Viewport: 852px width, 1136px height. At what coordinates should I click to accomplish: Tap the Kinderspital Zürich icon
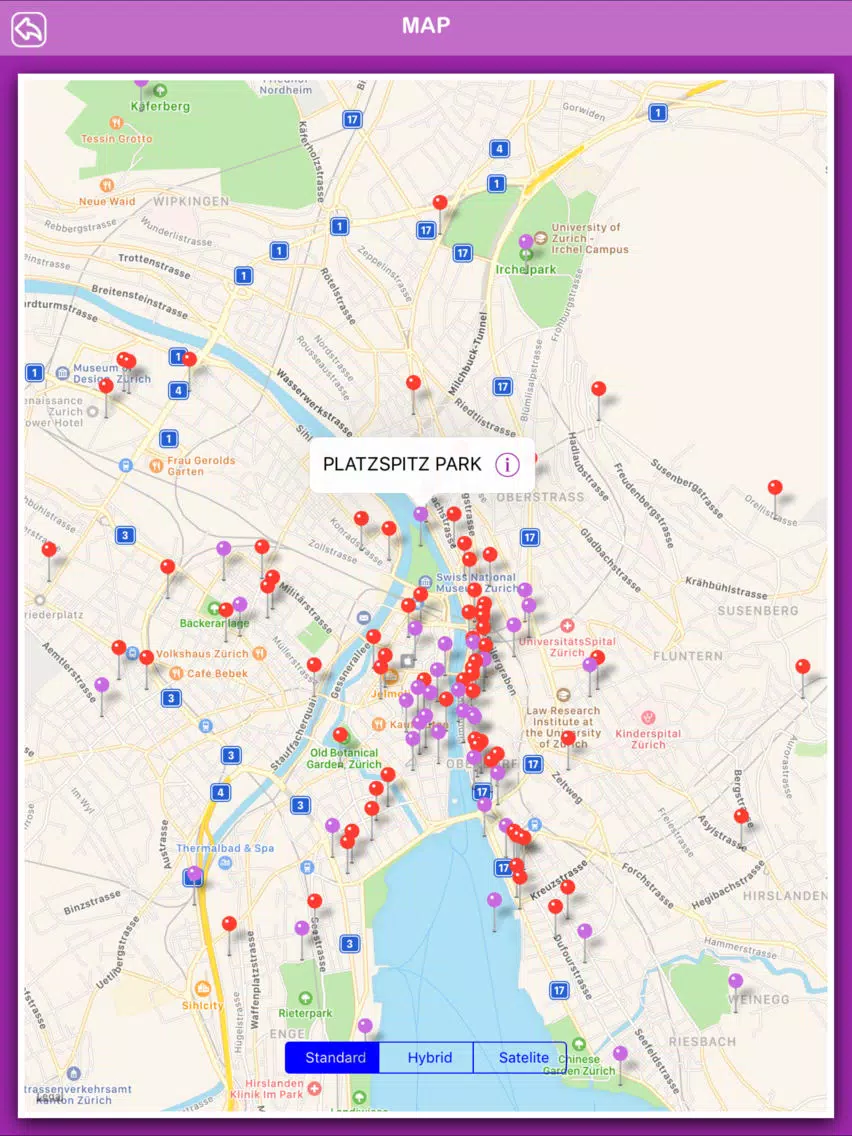pos(648,718)
